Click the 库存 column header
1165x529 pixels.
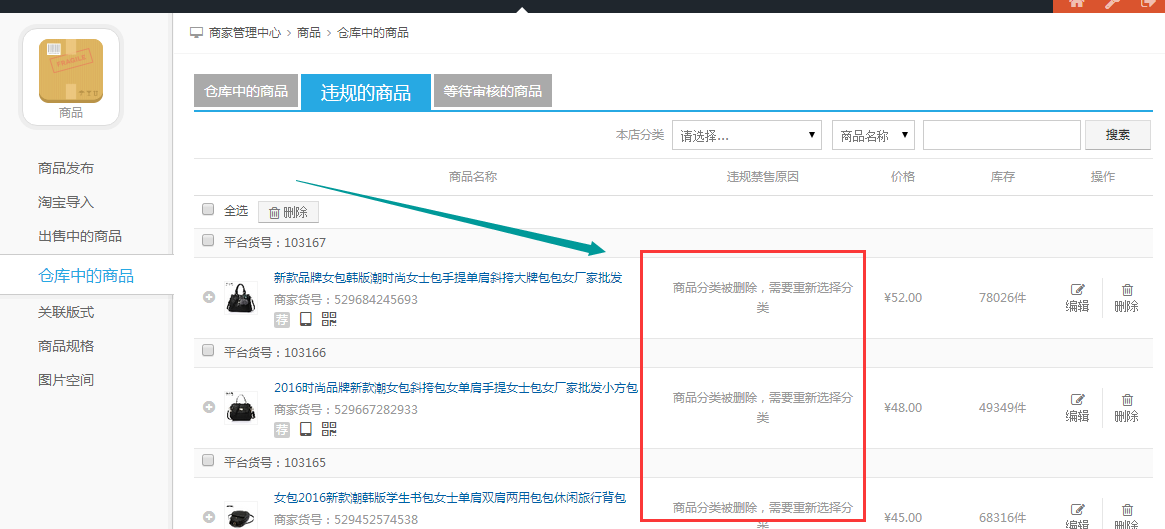click(1002, 177)
